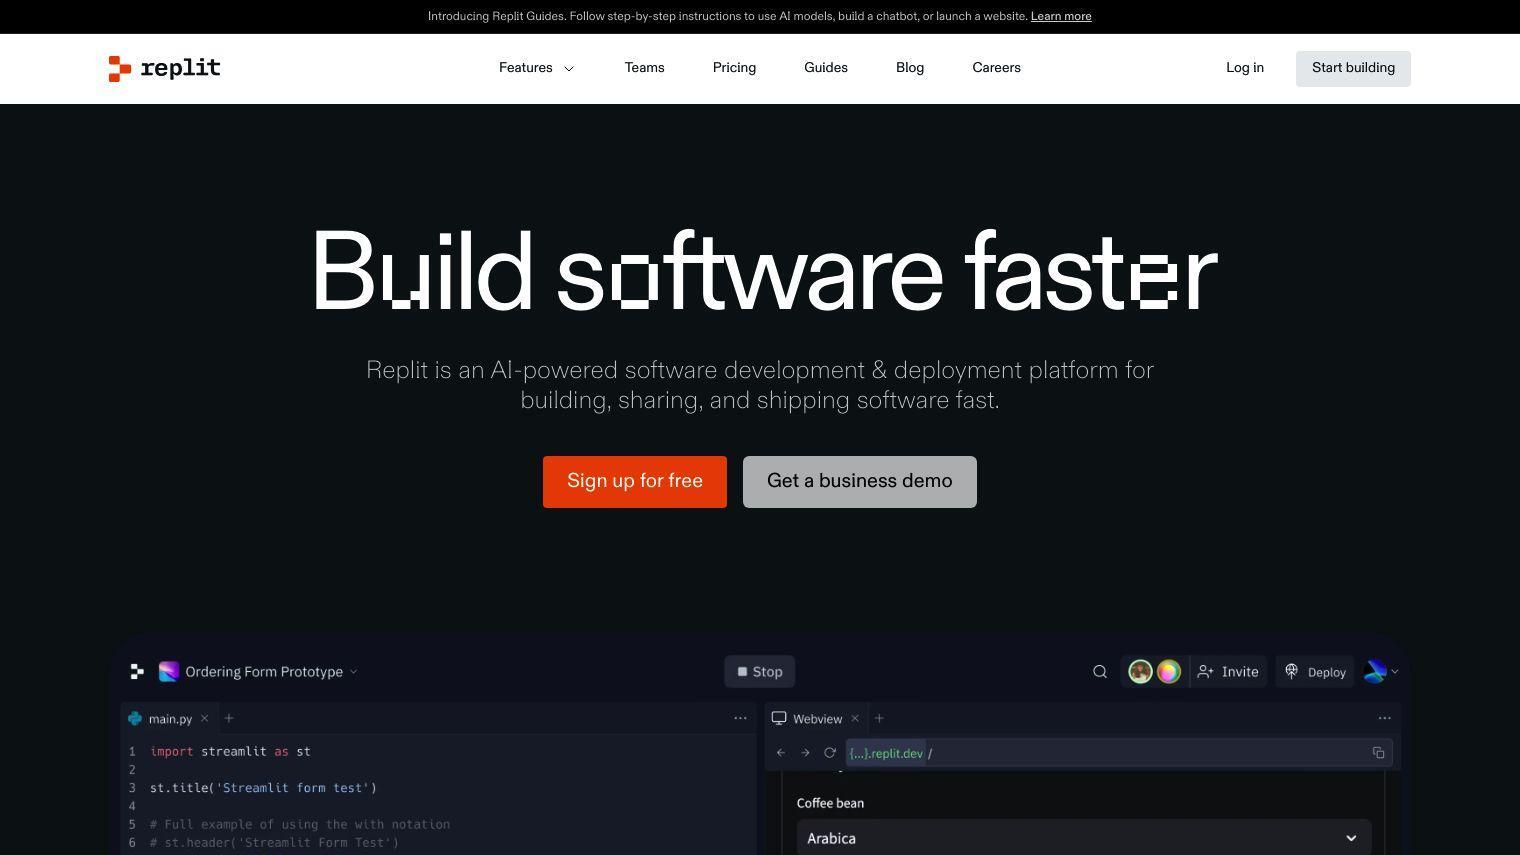The height and width of the screenshot is (855, 1520).
Task: Open the Coffee bean Arabica dropdown
Action: 1083,838
